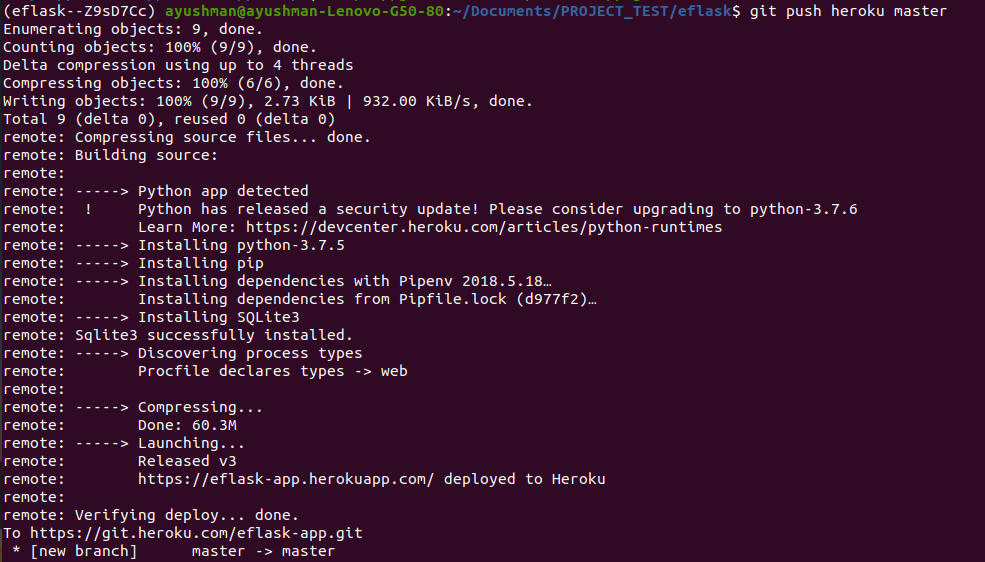Click the 'Pipfile.lock (d977f2)' text

click(497, 299)
